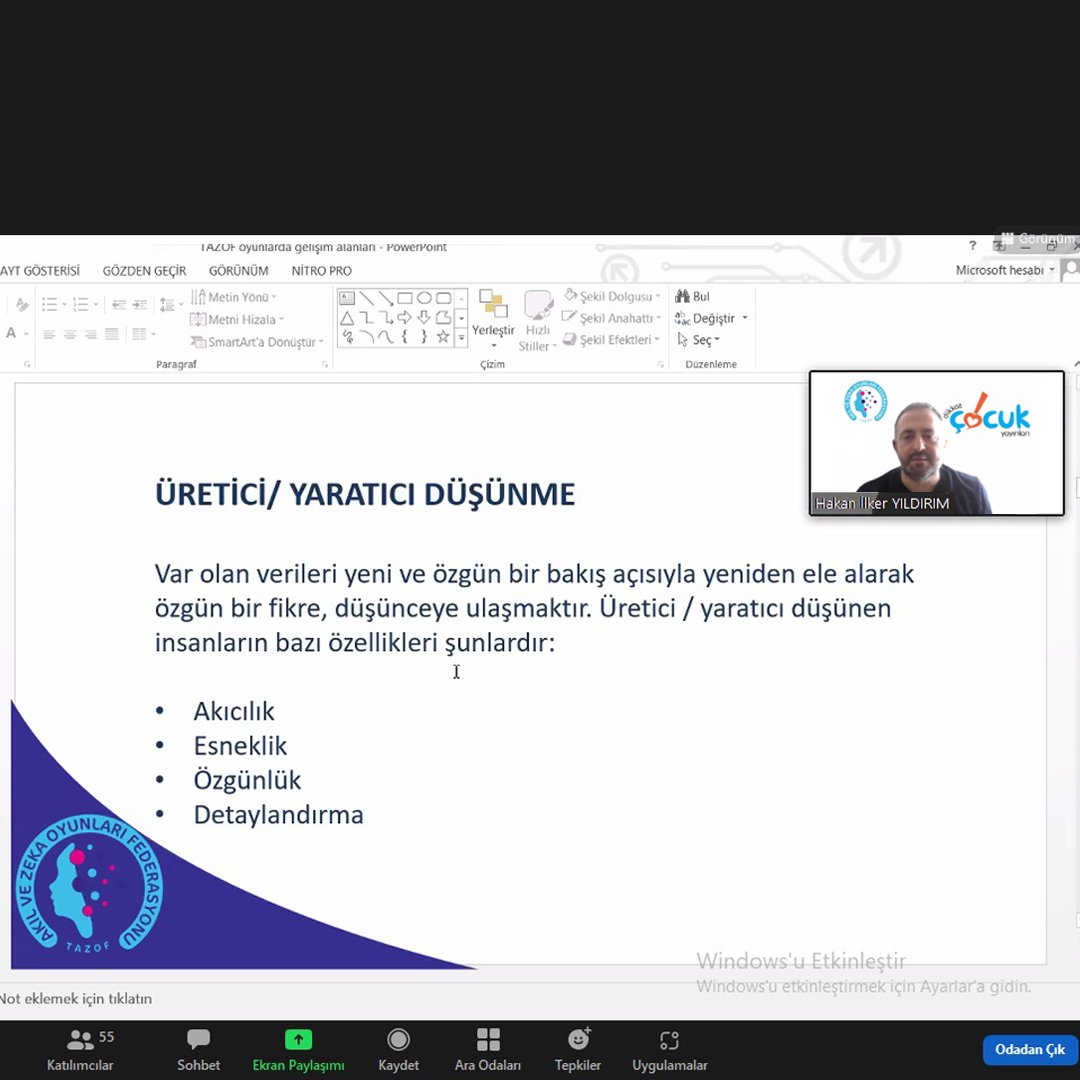Pick the right brace shape
The image size is (1080, 1080).
424,337
